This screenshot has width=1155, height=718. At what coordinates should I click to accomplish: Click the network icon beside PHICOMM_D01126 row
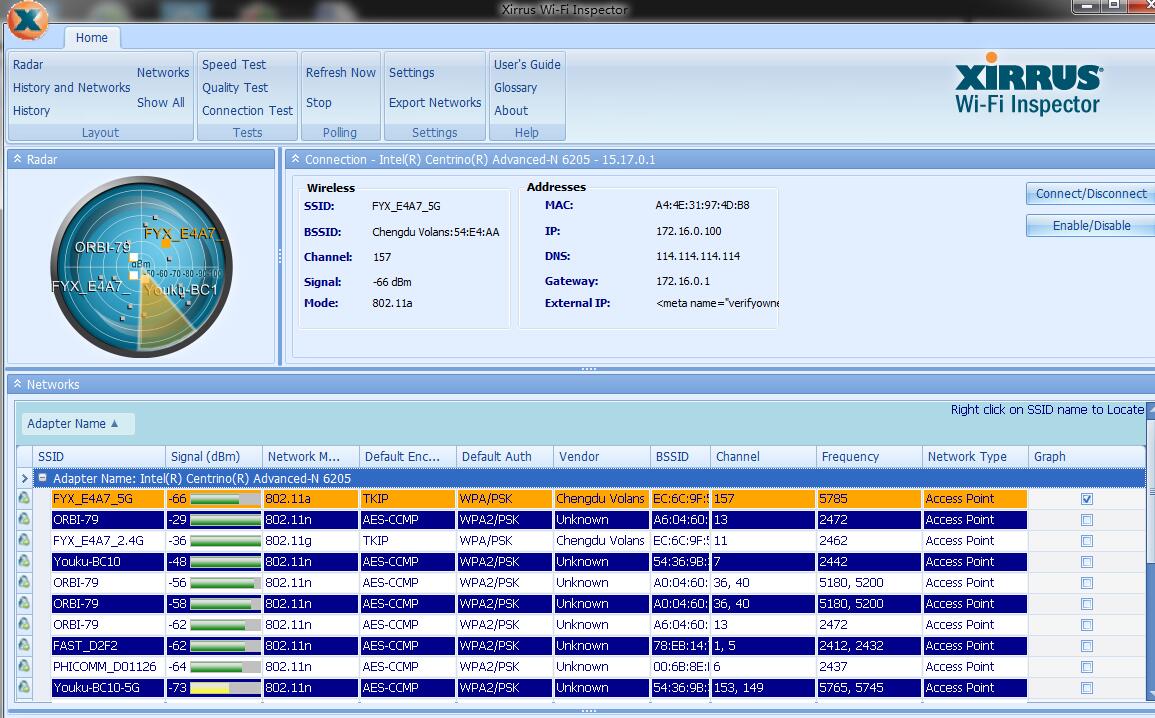click(24, 667)
